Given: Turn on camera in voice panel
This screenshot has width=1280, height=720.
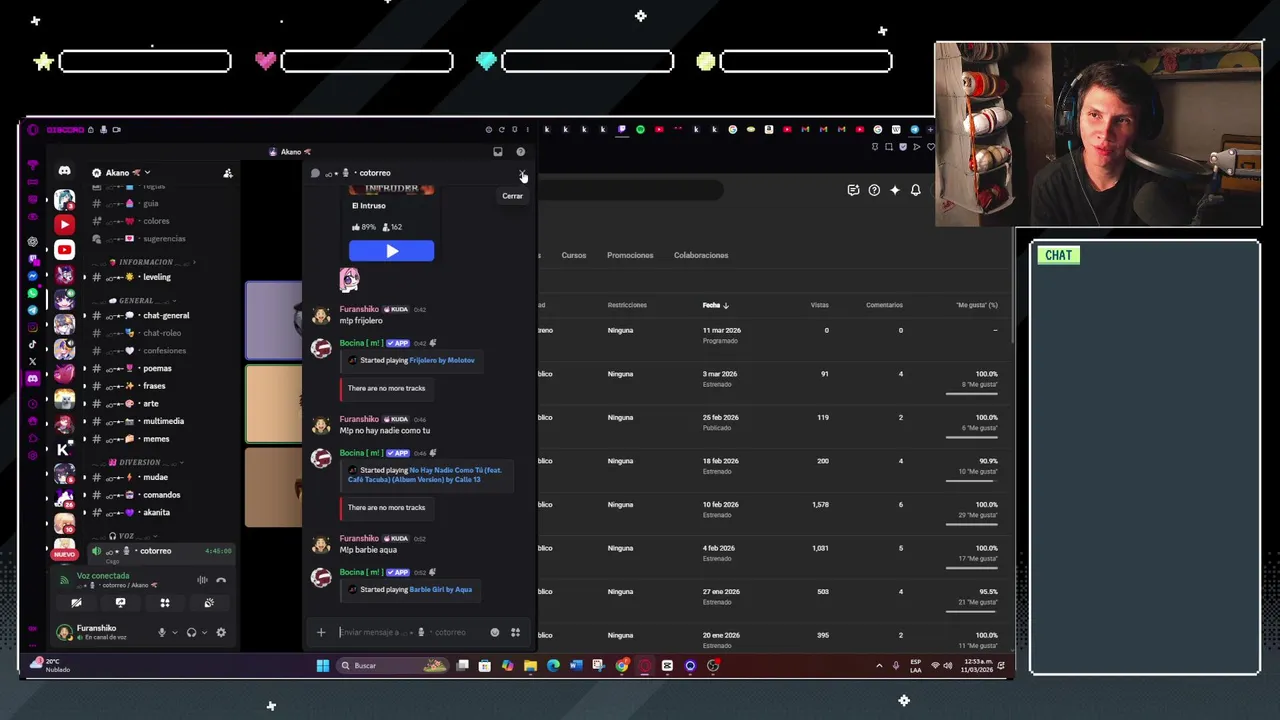Looking at the screenshot, I should click(76, 603).
